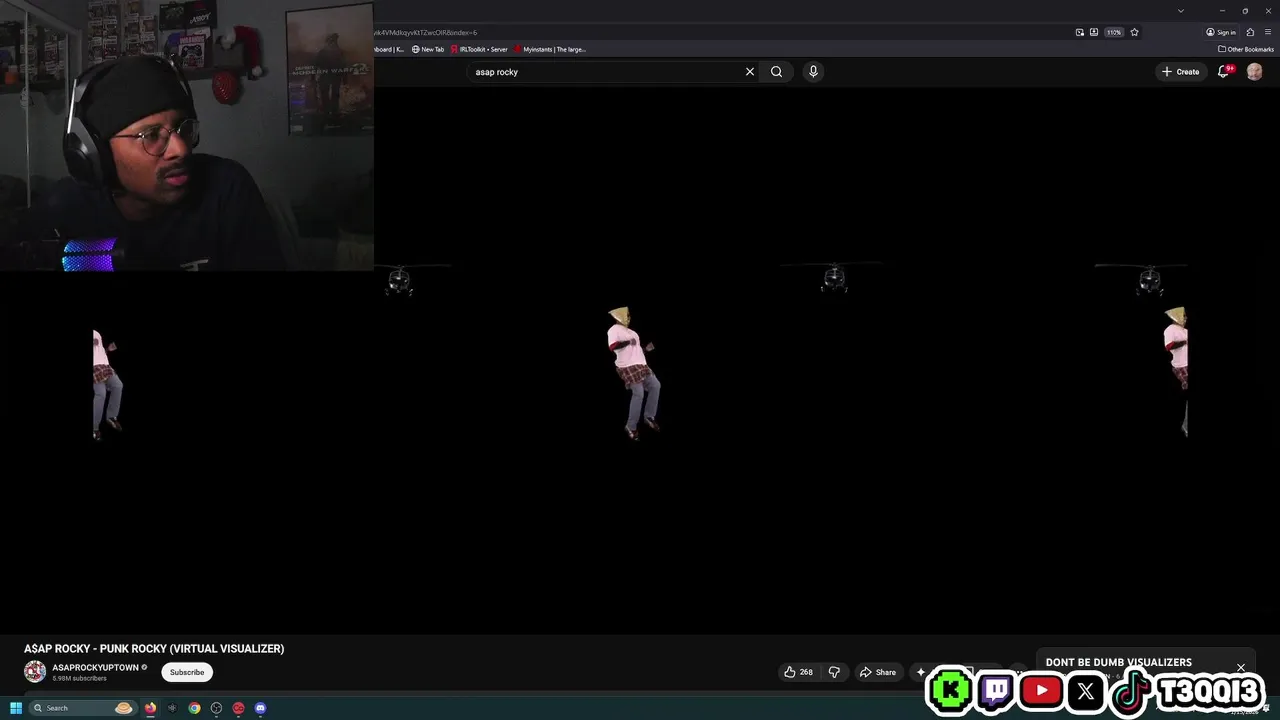
Task: Clear the YouTube search box text
Action: coord(749,72)
